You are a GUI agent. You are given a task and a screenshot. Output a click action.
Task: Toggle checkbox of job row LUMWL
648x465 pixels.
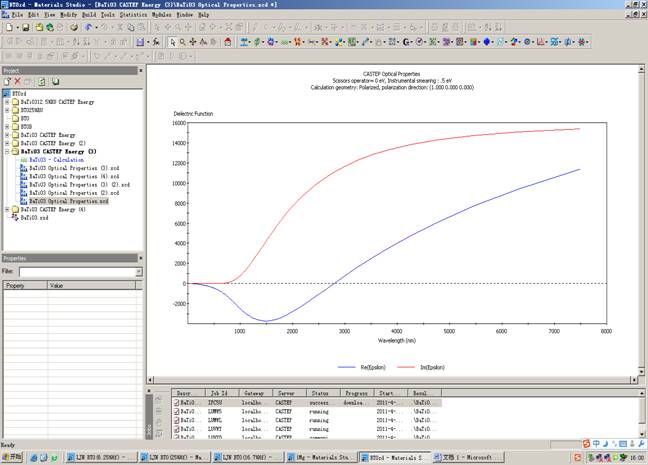[178, 420]
